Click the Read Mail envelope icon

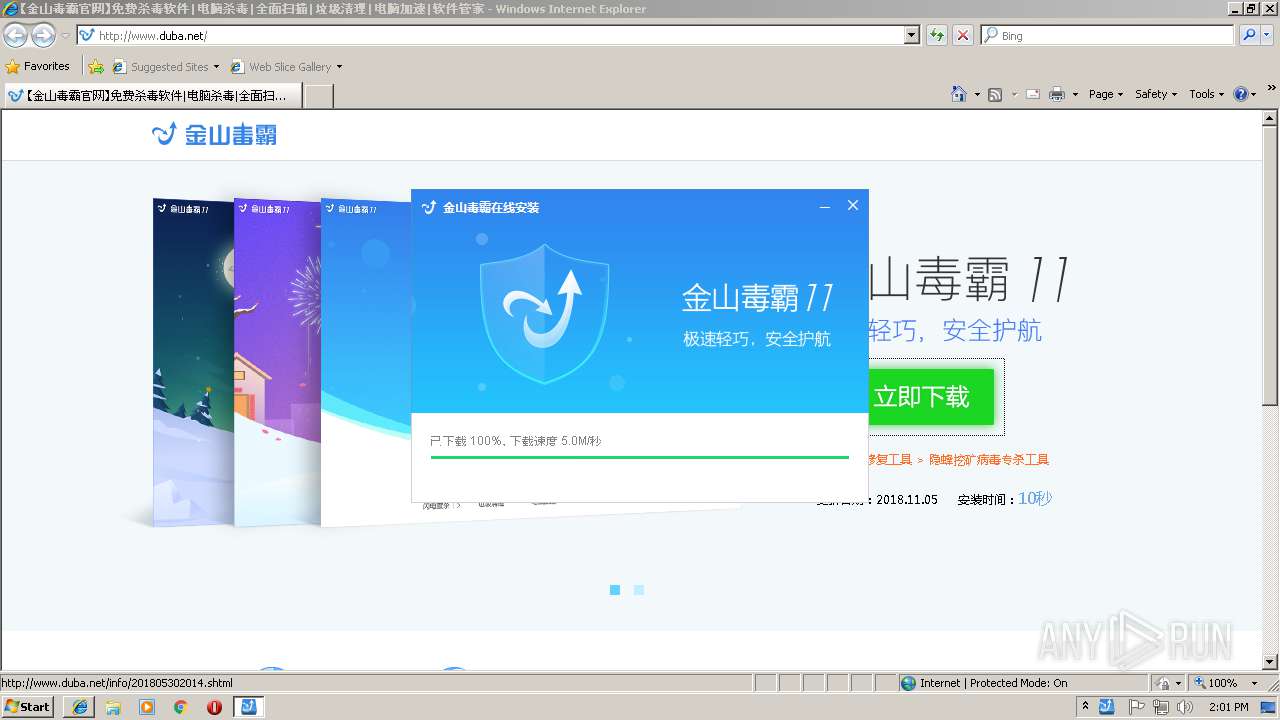[1032, 94]
